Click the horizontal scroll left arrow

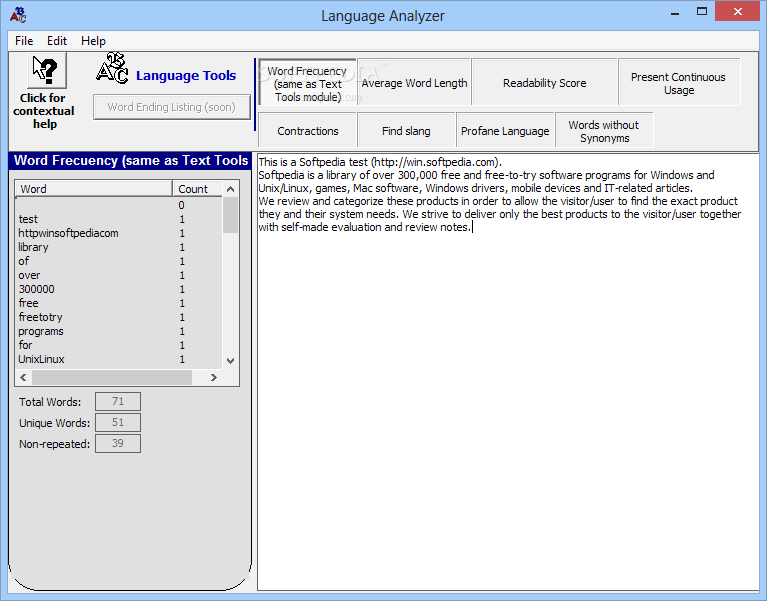(x=23, y=377)
